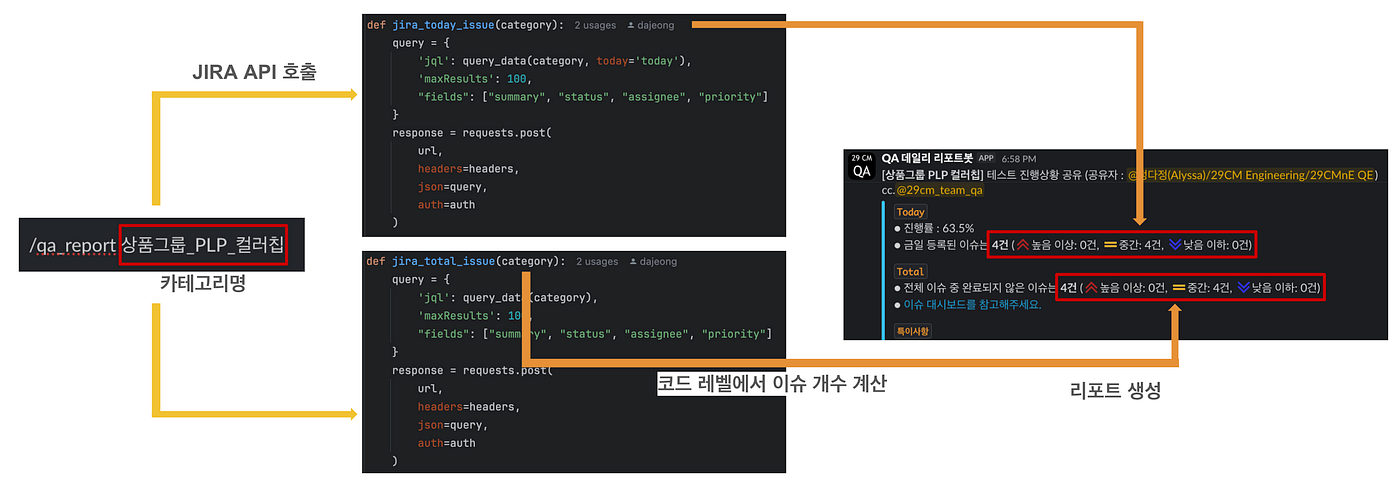
Task: Click the "fields" line in the jira_today_issue code
Action: point(595,97)
